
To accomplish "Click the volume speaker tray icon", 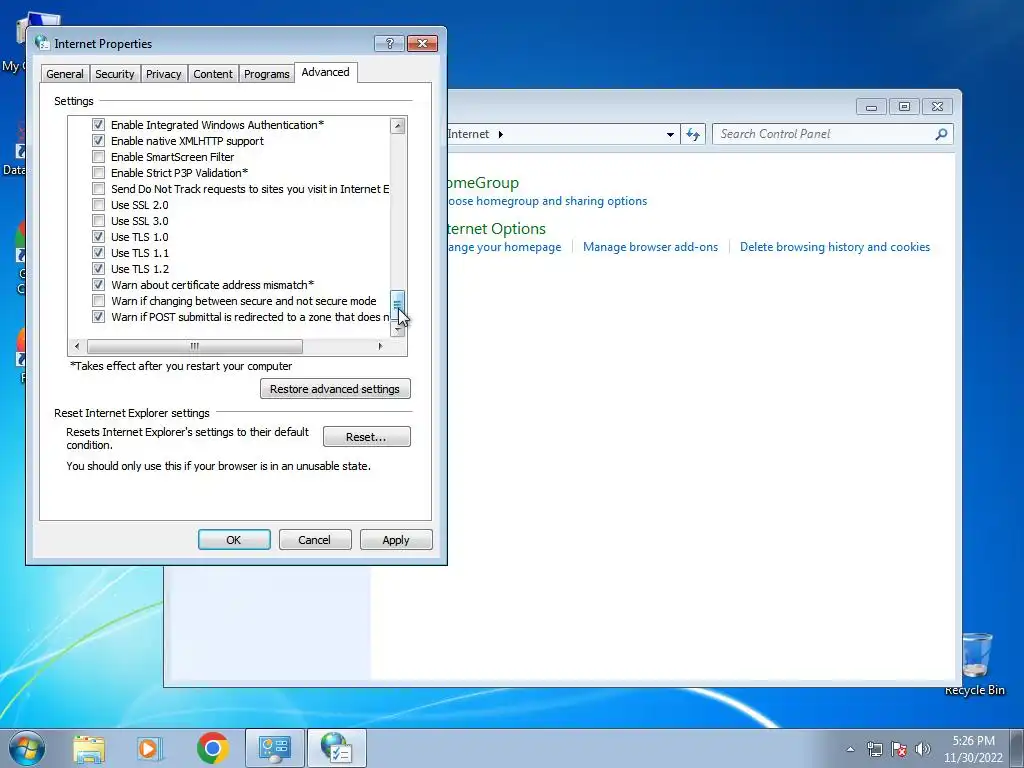I will pyautogui.click(x=923, y=749).
